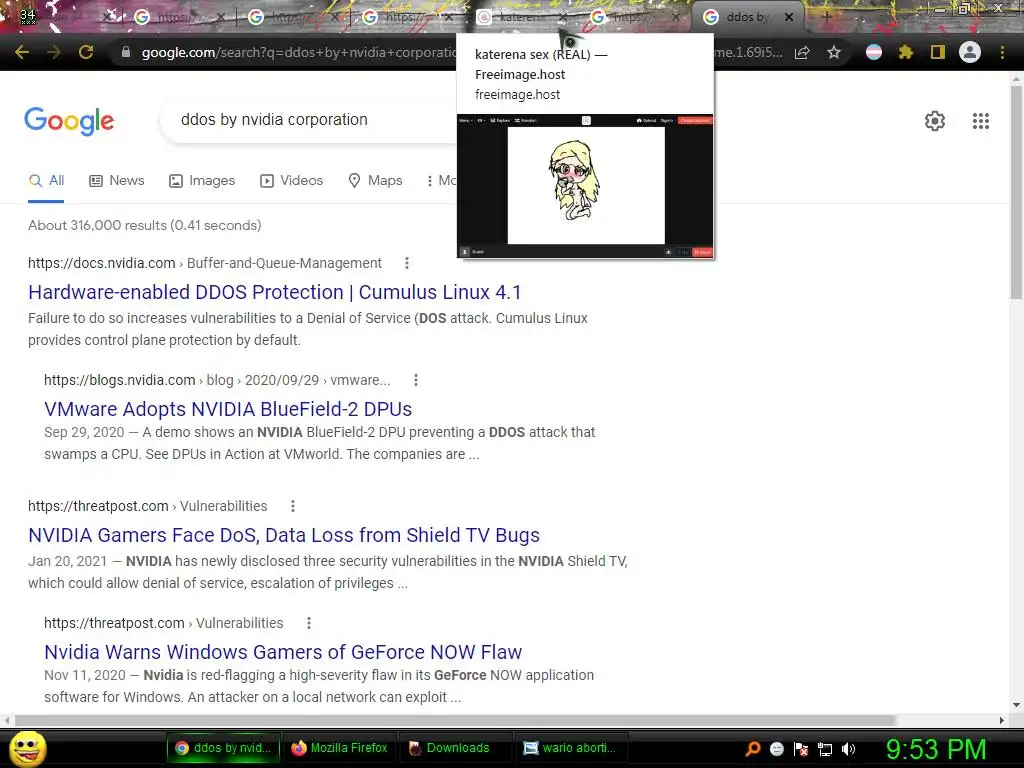Open the Google apps grid

[x=981, y=121]
